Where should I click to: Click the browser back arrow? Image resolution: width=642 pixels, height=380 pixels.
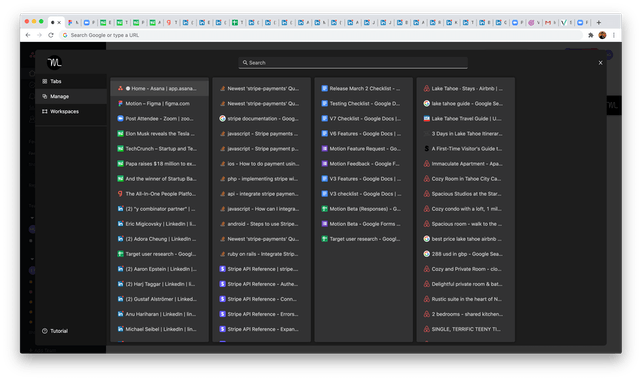coord(28,35)
